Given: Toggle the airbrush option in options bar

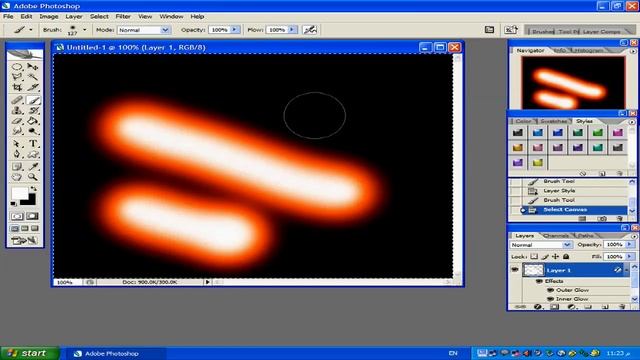Looking at the screenshot, I should (x=310, y=30).
